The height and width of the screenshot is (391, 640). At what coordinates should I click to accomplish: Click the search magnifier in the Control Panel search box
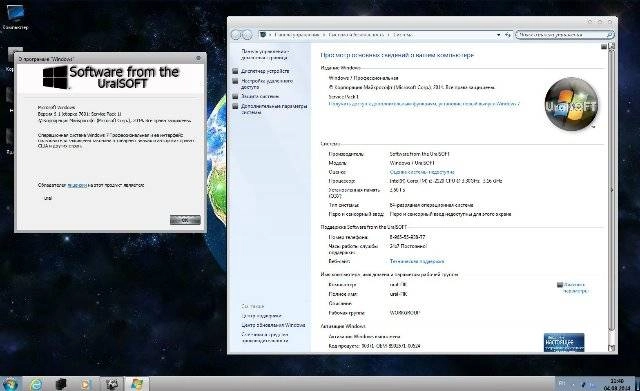609,35
